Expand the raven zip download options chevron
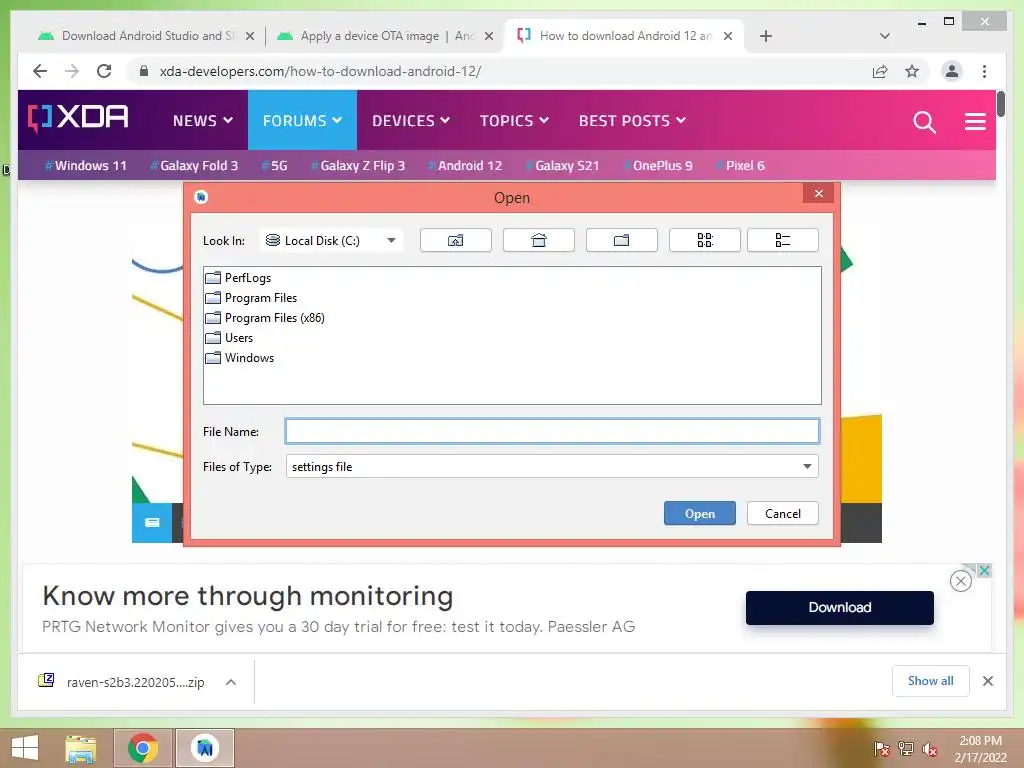This screenshot has width=1024, height=768. click(231, 682)
